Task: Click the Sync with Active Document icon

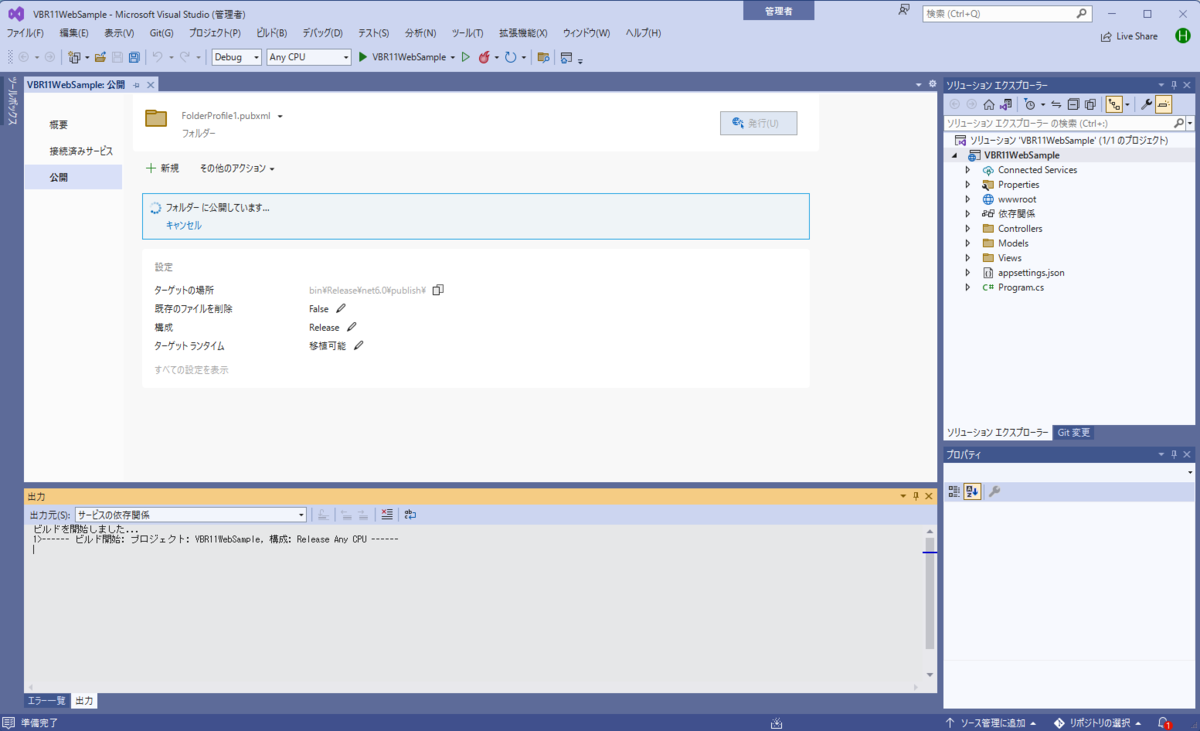Action: 1057,104
